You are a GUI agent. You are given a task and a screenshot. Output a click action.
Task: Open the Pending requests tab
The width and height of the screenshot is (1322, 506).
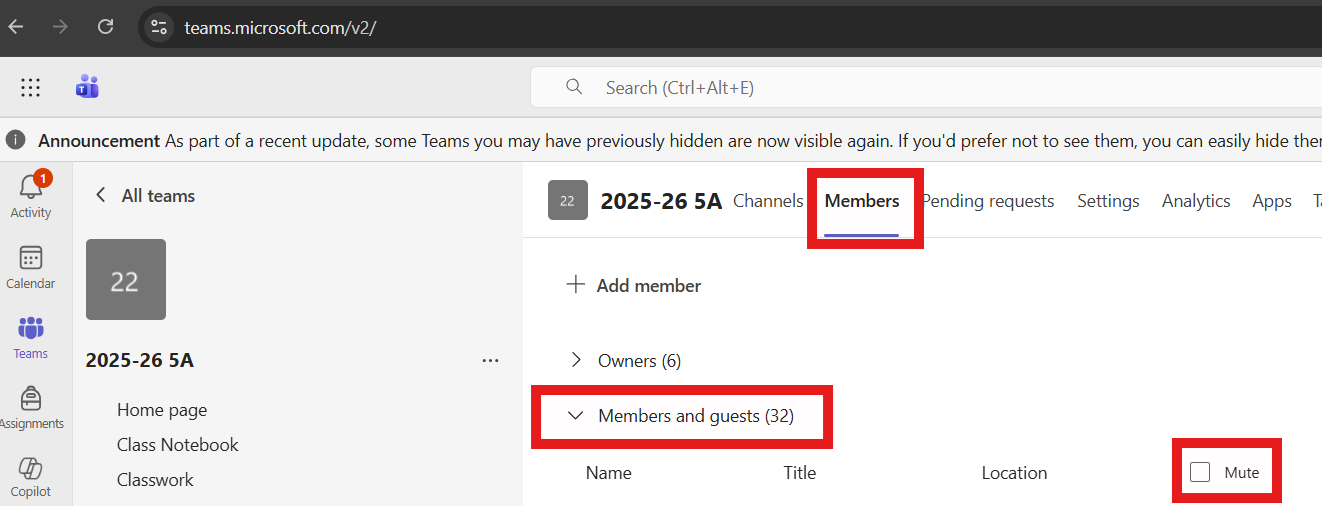988,201
